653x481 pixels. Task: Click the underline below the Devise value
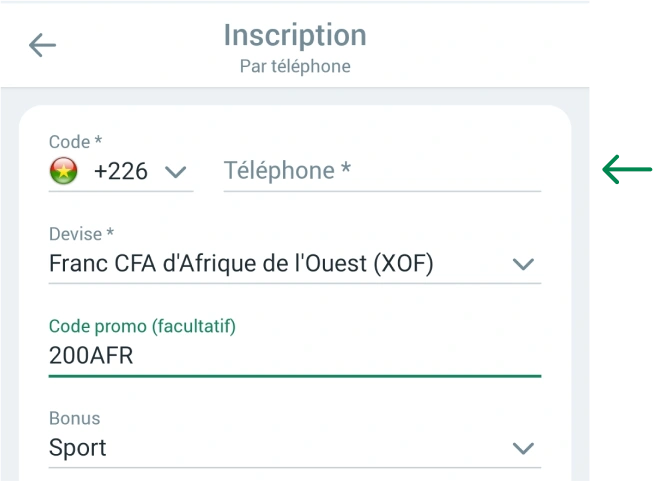pos(295,283)
